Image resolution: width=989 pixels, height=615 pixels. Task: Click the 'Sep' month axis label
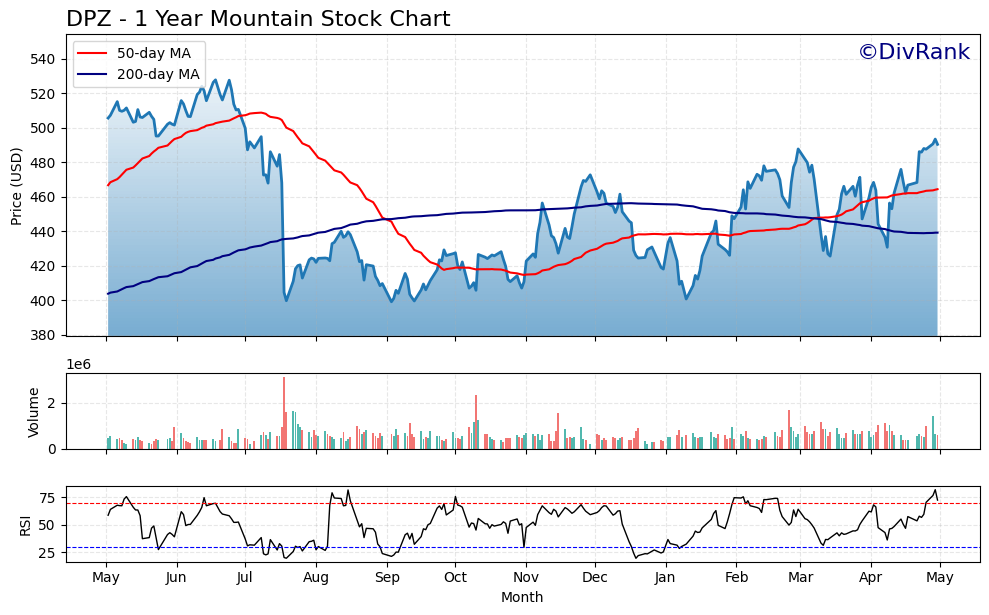click(x=387, y=578)
